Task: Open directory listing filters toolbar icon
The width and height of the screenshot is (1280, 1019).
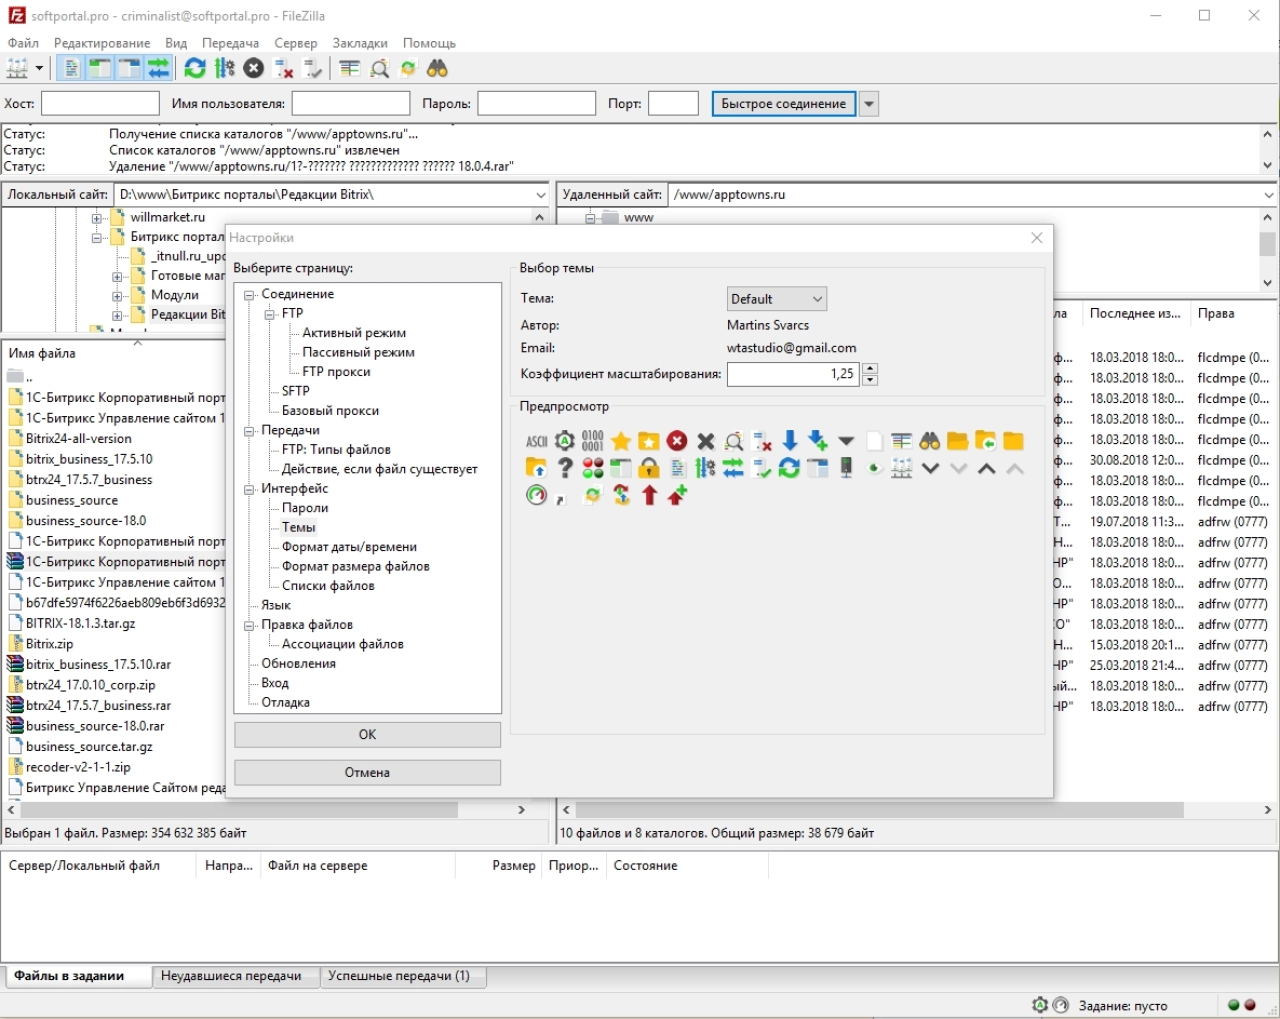Action: point(349,68)
